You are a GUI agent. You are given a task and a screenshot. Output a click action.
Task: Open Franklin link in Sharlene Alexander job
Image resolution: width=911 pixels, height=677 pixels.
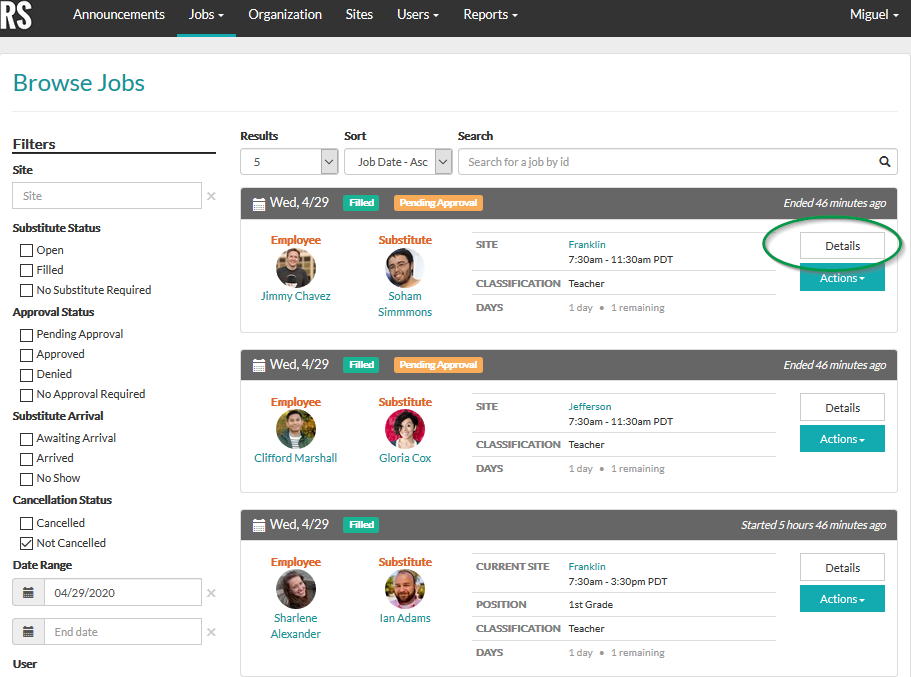(587, 567)
